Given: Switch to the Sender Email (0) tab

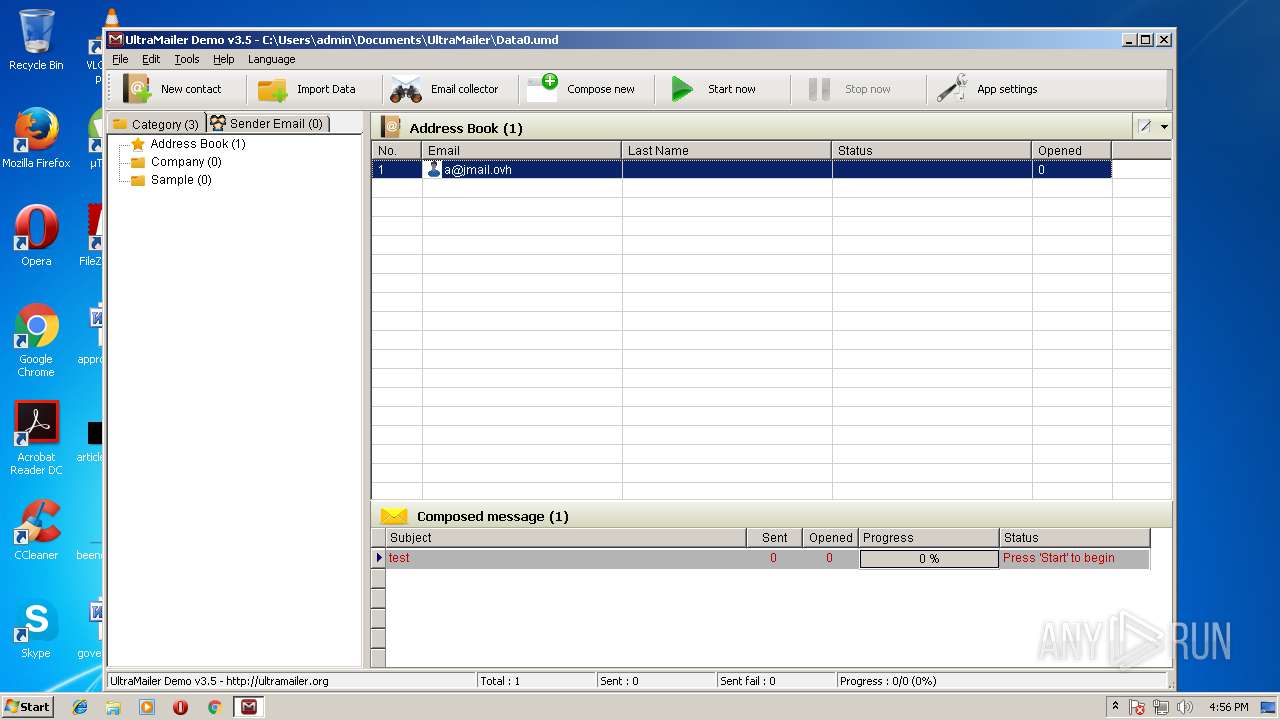Looking at the screenshot, I should tap(267, 124).
